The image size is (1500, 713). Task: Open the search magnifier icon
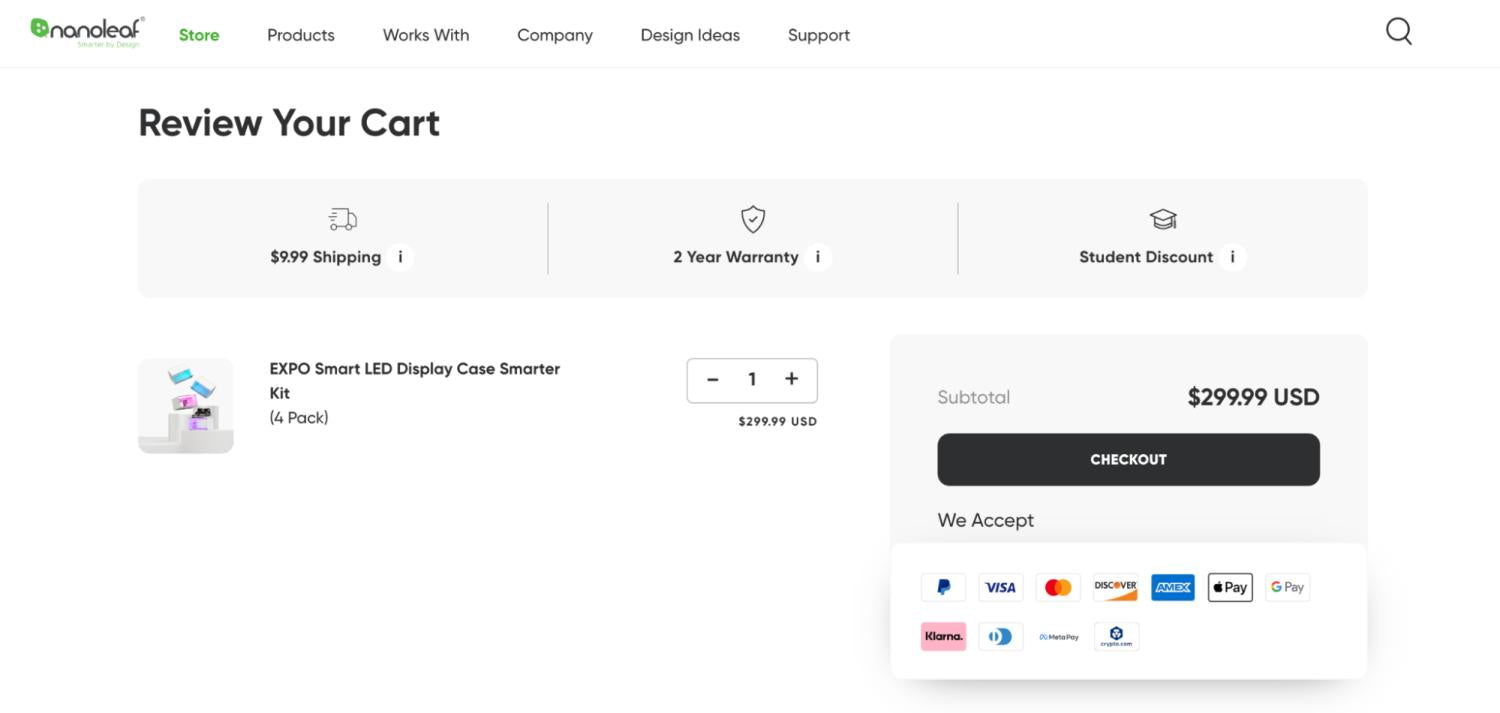(1399, 33)
